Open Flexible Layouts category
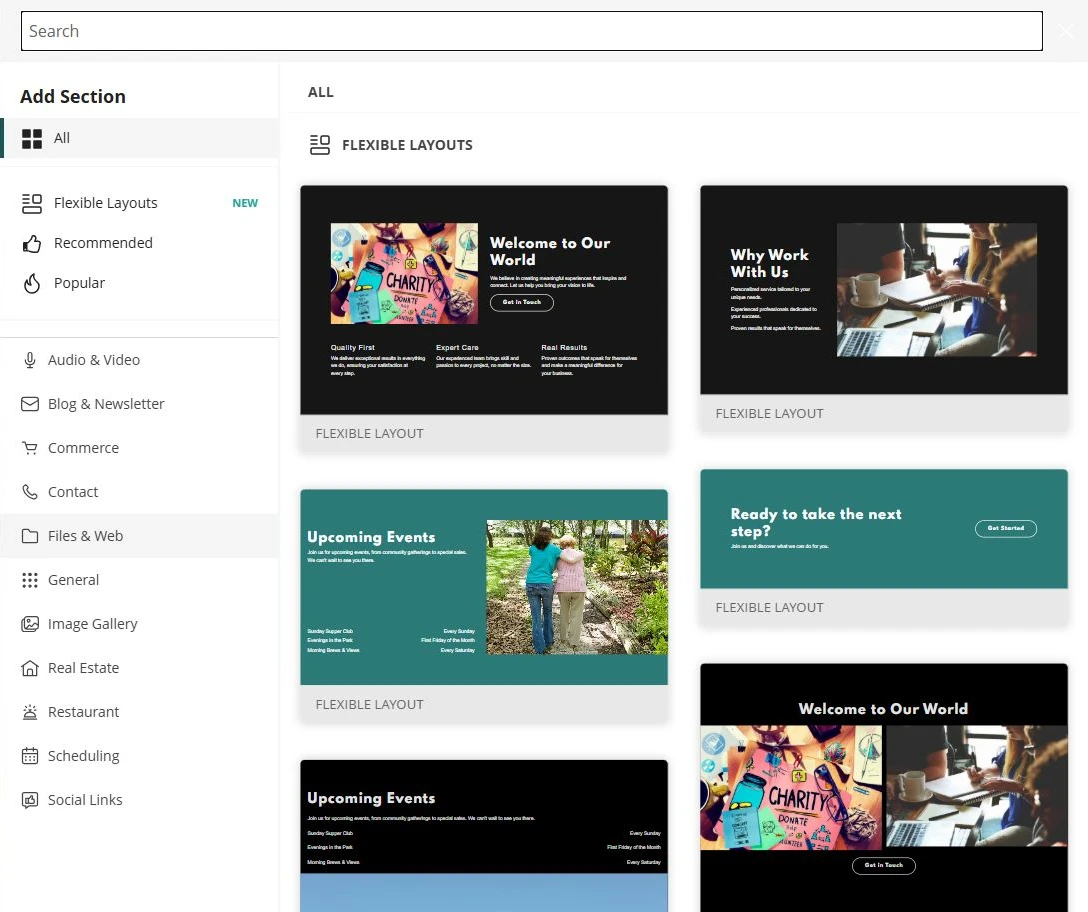Screen dimensions: 1088x912 pos(139,203)
